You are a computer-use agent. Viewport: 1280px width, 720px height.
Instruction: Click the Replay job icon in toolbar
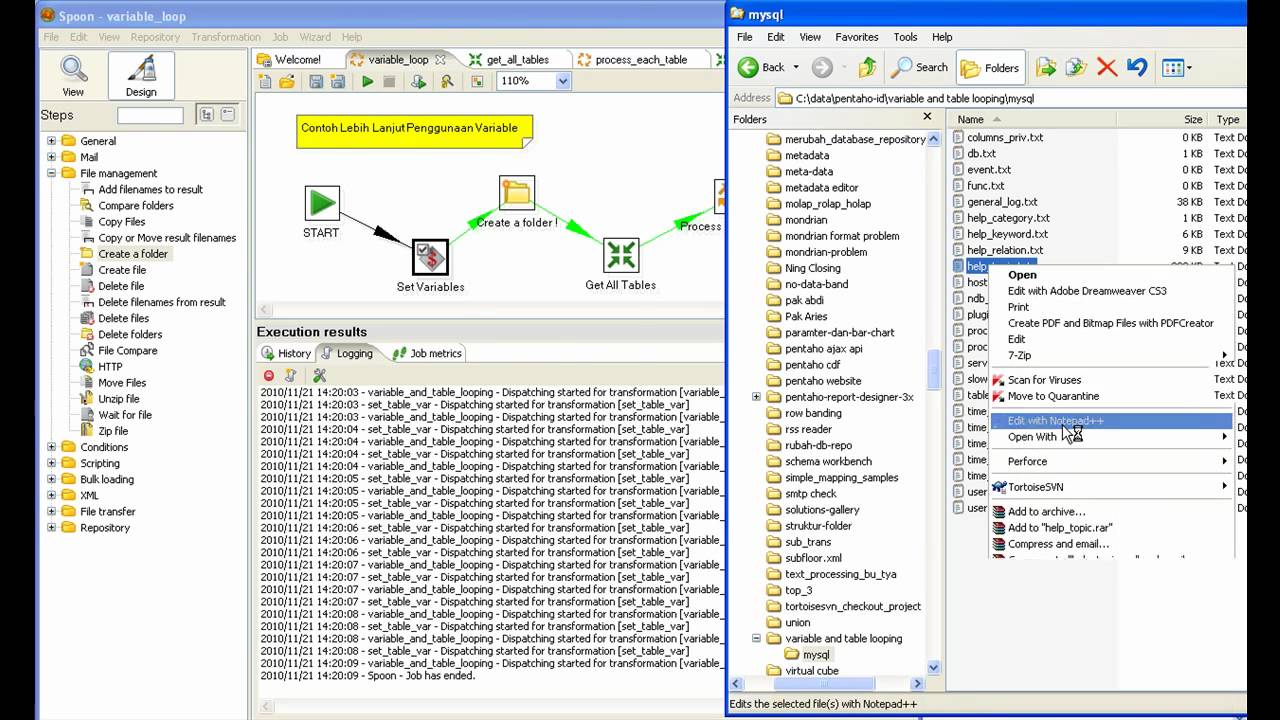point(418,82)
